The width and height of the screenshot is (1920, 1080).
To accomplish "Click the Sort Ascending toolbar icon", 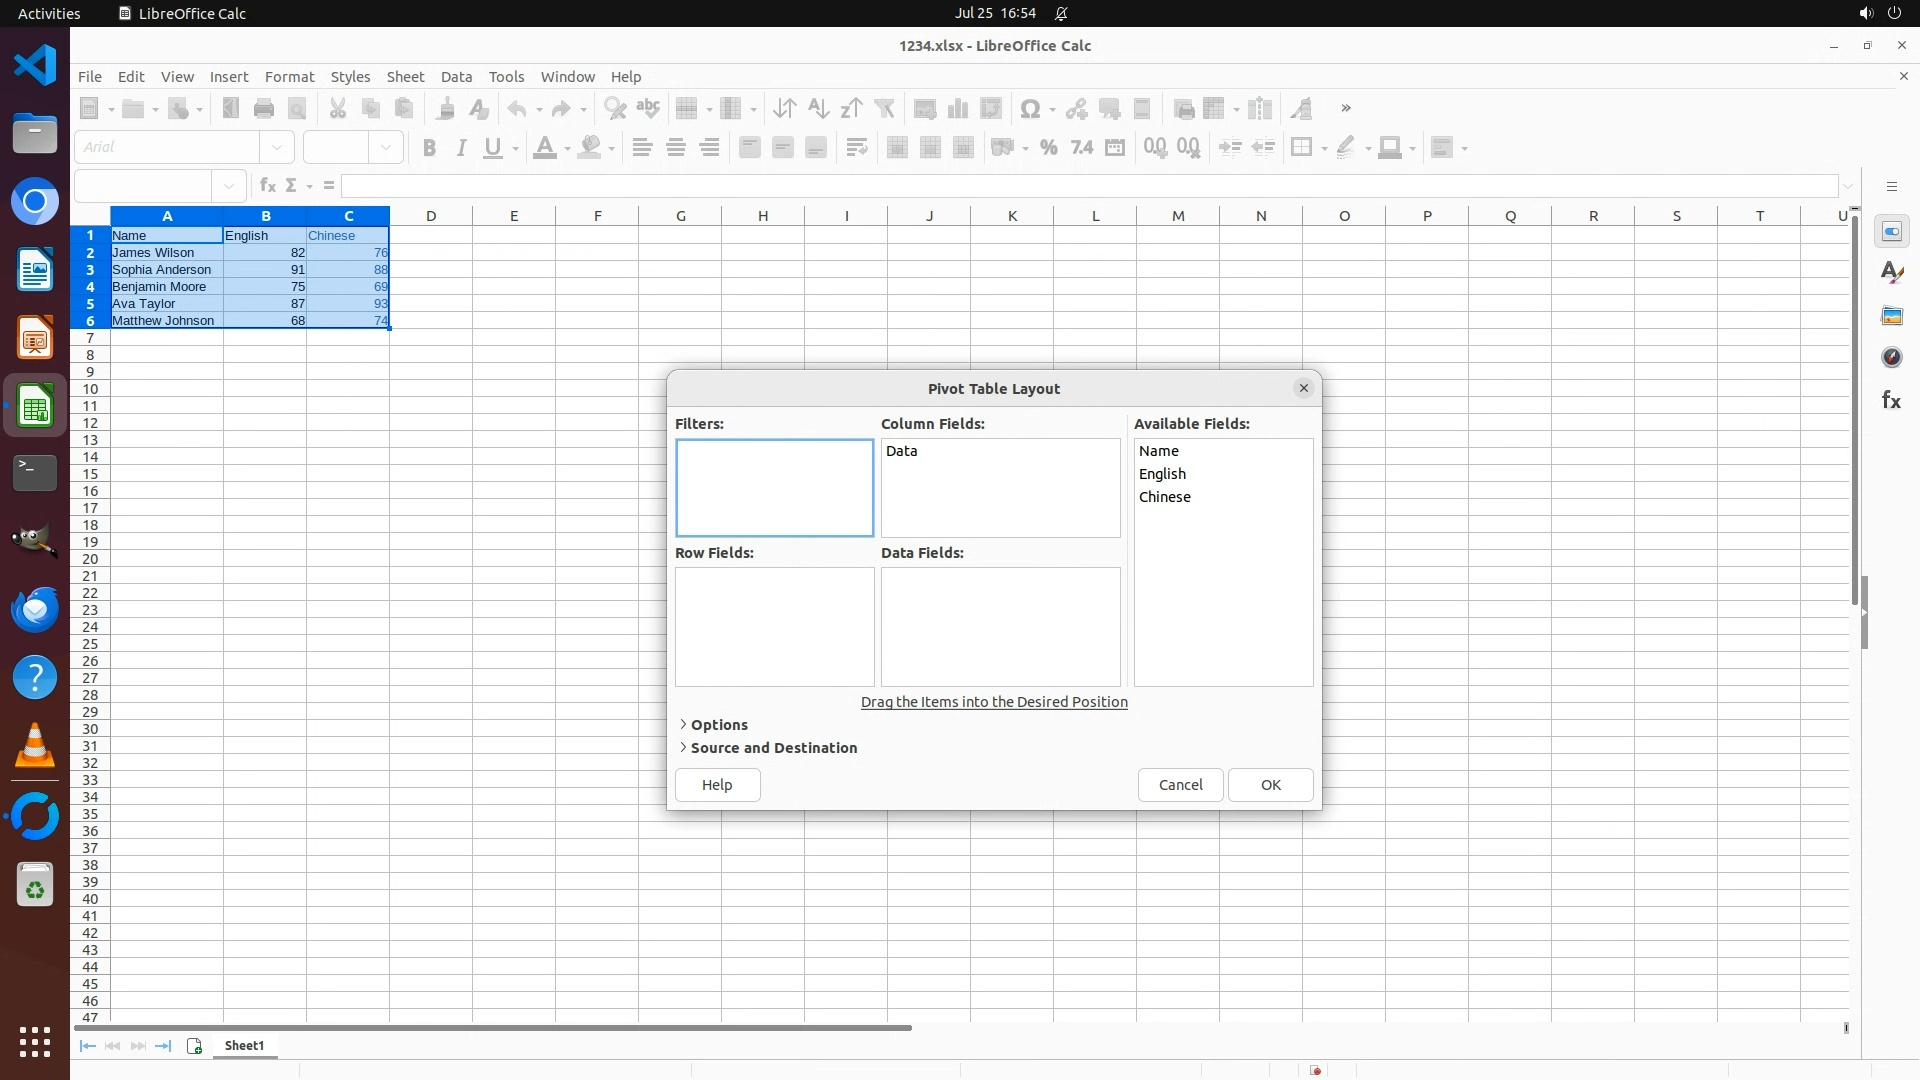I will [x=818, y=109].
